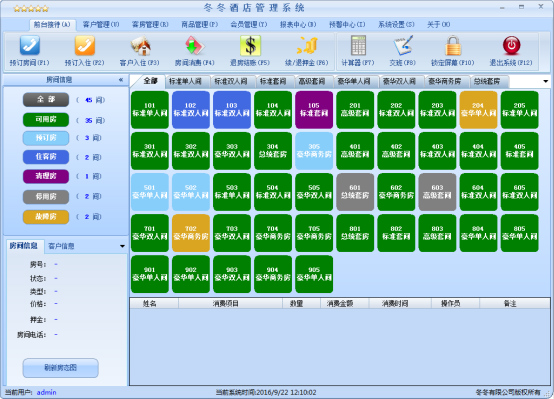Open the 客房管理 (R) menu
554x399 pixels.
pos(150,24)
